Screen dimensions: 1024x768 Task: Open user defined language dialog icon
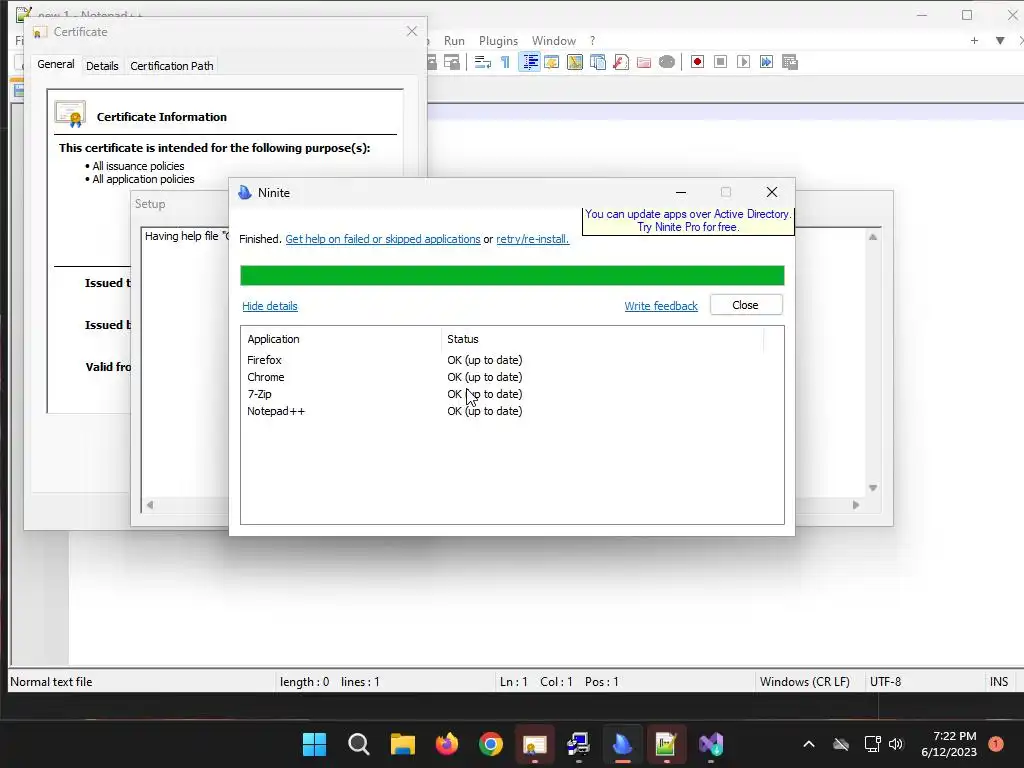552,62
